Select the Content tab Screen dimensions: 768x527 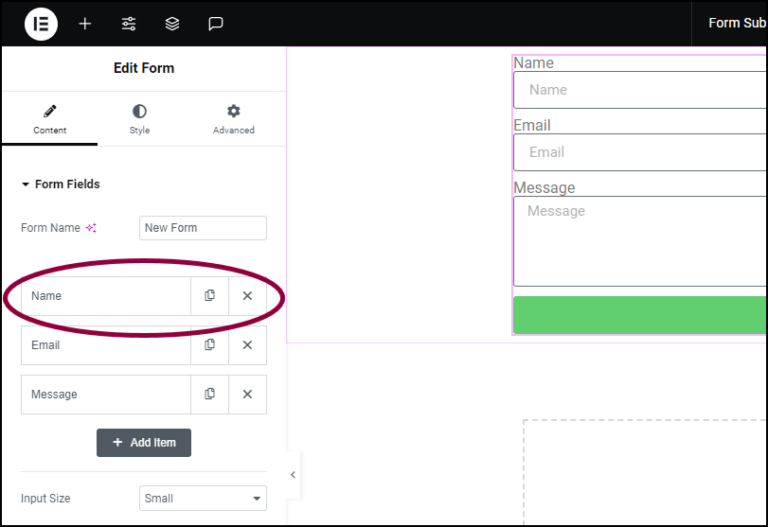point(50,119)
